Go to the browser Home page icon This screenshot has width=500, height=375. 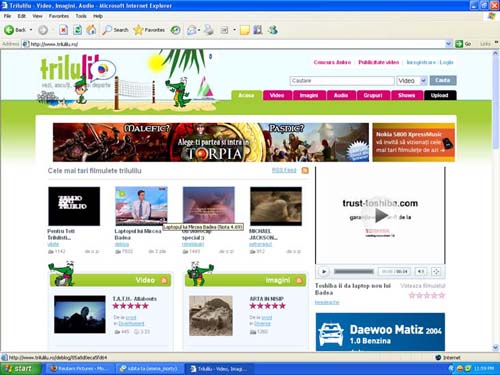tap(91, 30)
